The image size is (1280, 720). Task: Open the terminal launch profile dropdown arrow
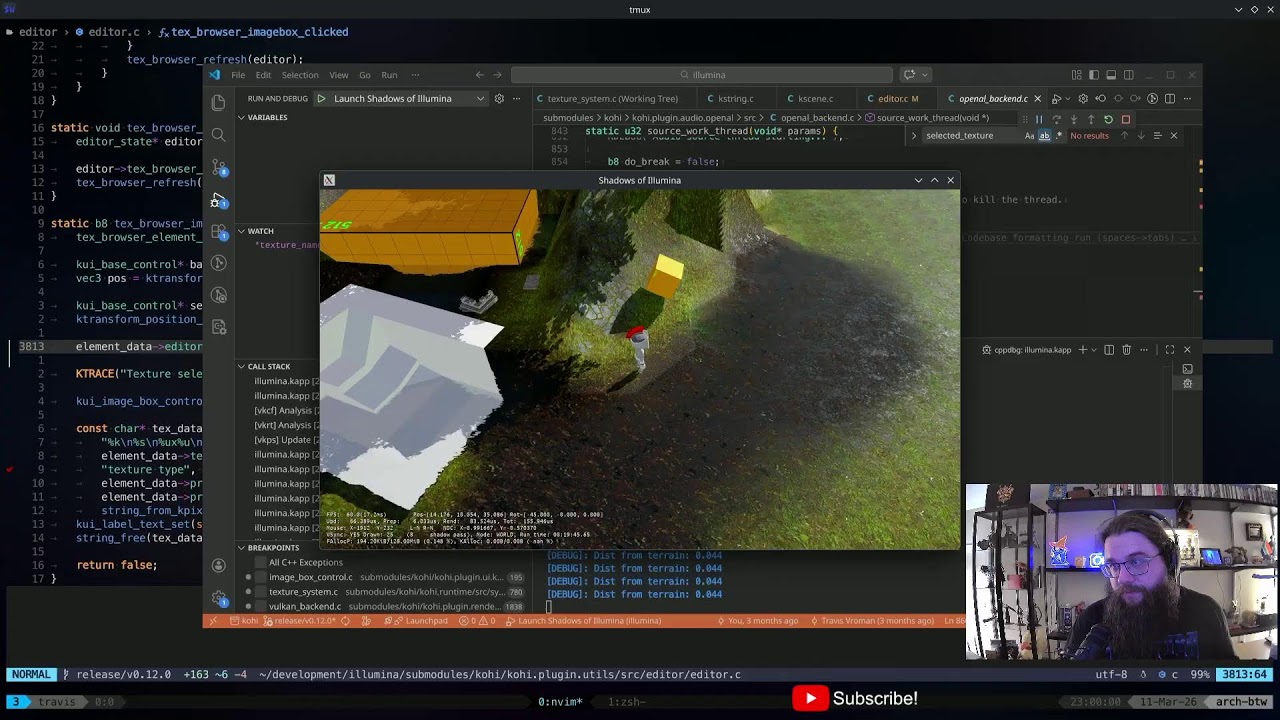1094,350
